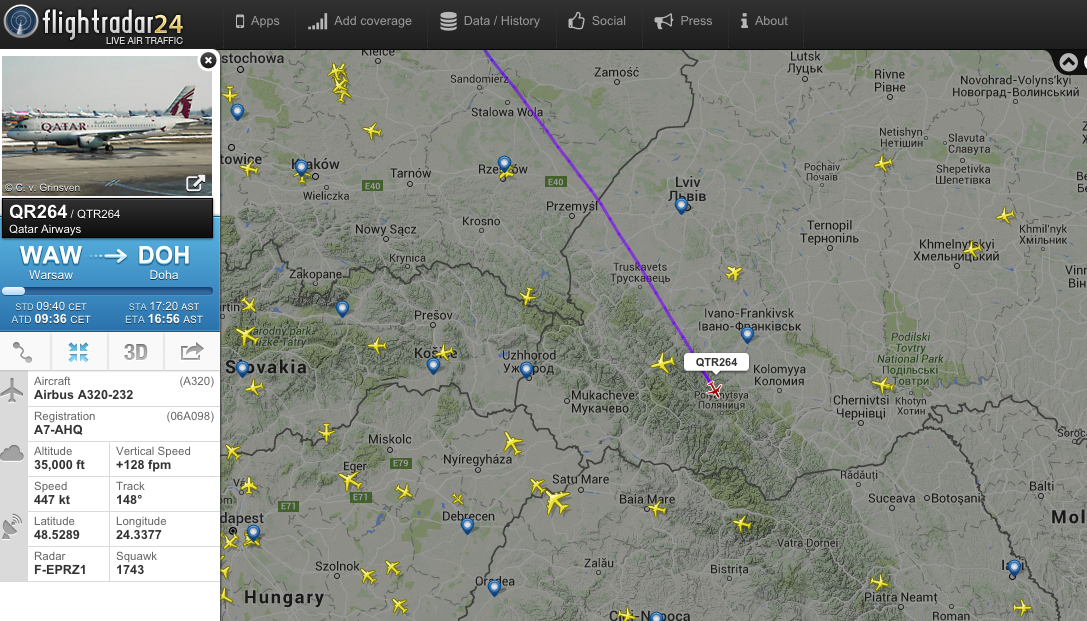Select the large yellow aircraft near Satu Mare

[556, 500]
